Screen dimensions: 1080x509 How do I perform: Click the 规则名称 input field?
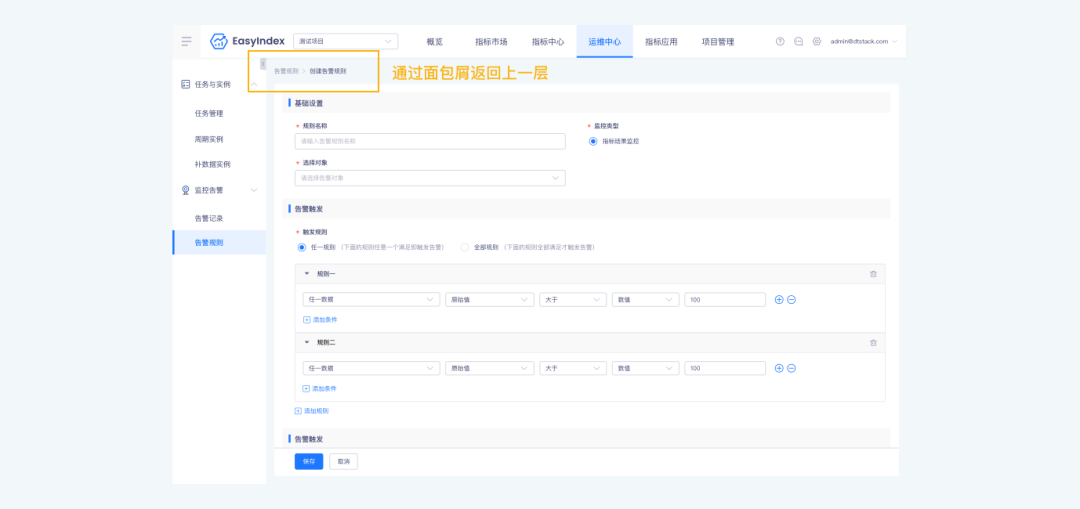[430, 141]
